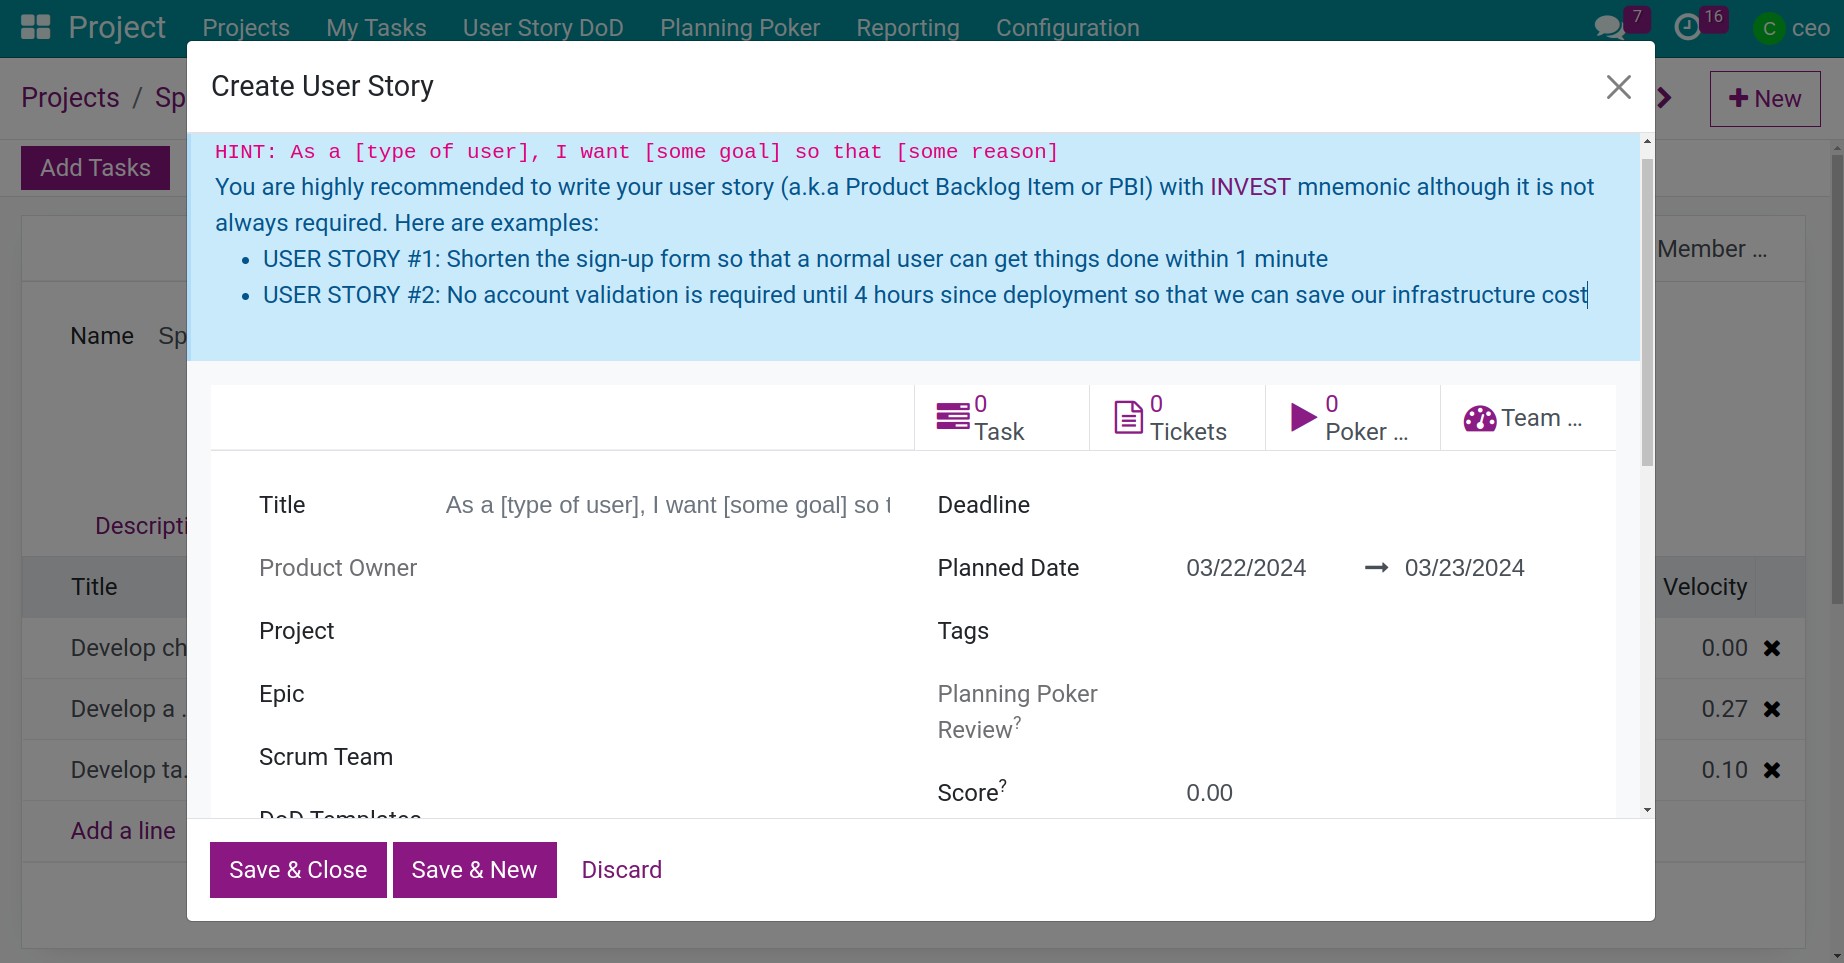Open the conversations chat icon with badge 7

point(1609,27)
